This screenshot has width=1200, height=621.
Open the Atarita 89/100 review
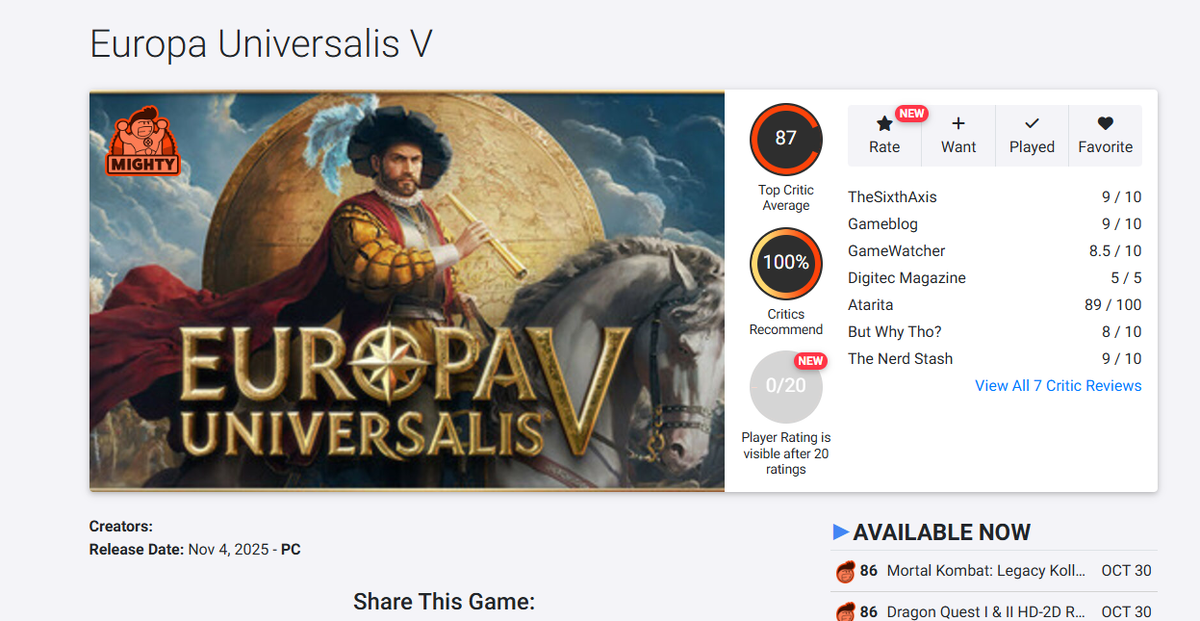[995, 305]
